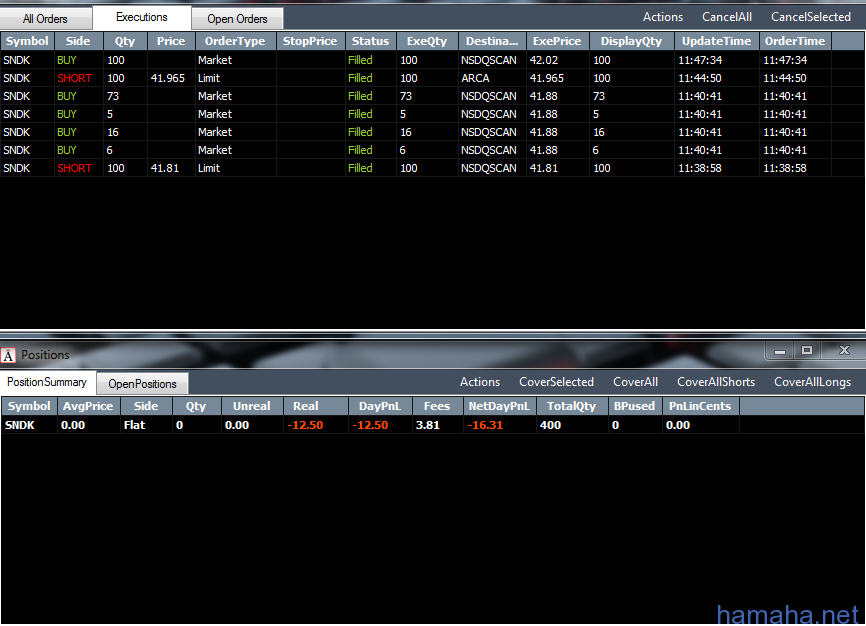Screen dimensions: 866x626
Task: Open the Open Orders tab
Action: pos(237,19)
